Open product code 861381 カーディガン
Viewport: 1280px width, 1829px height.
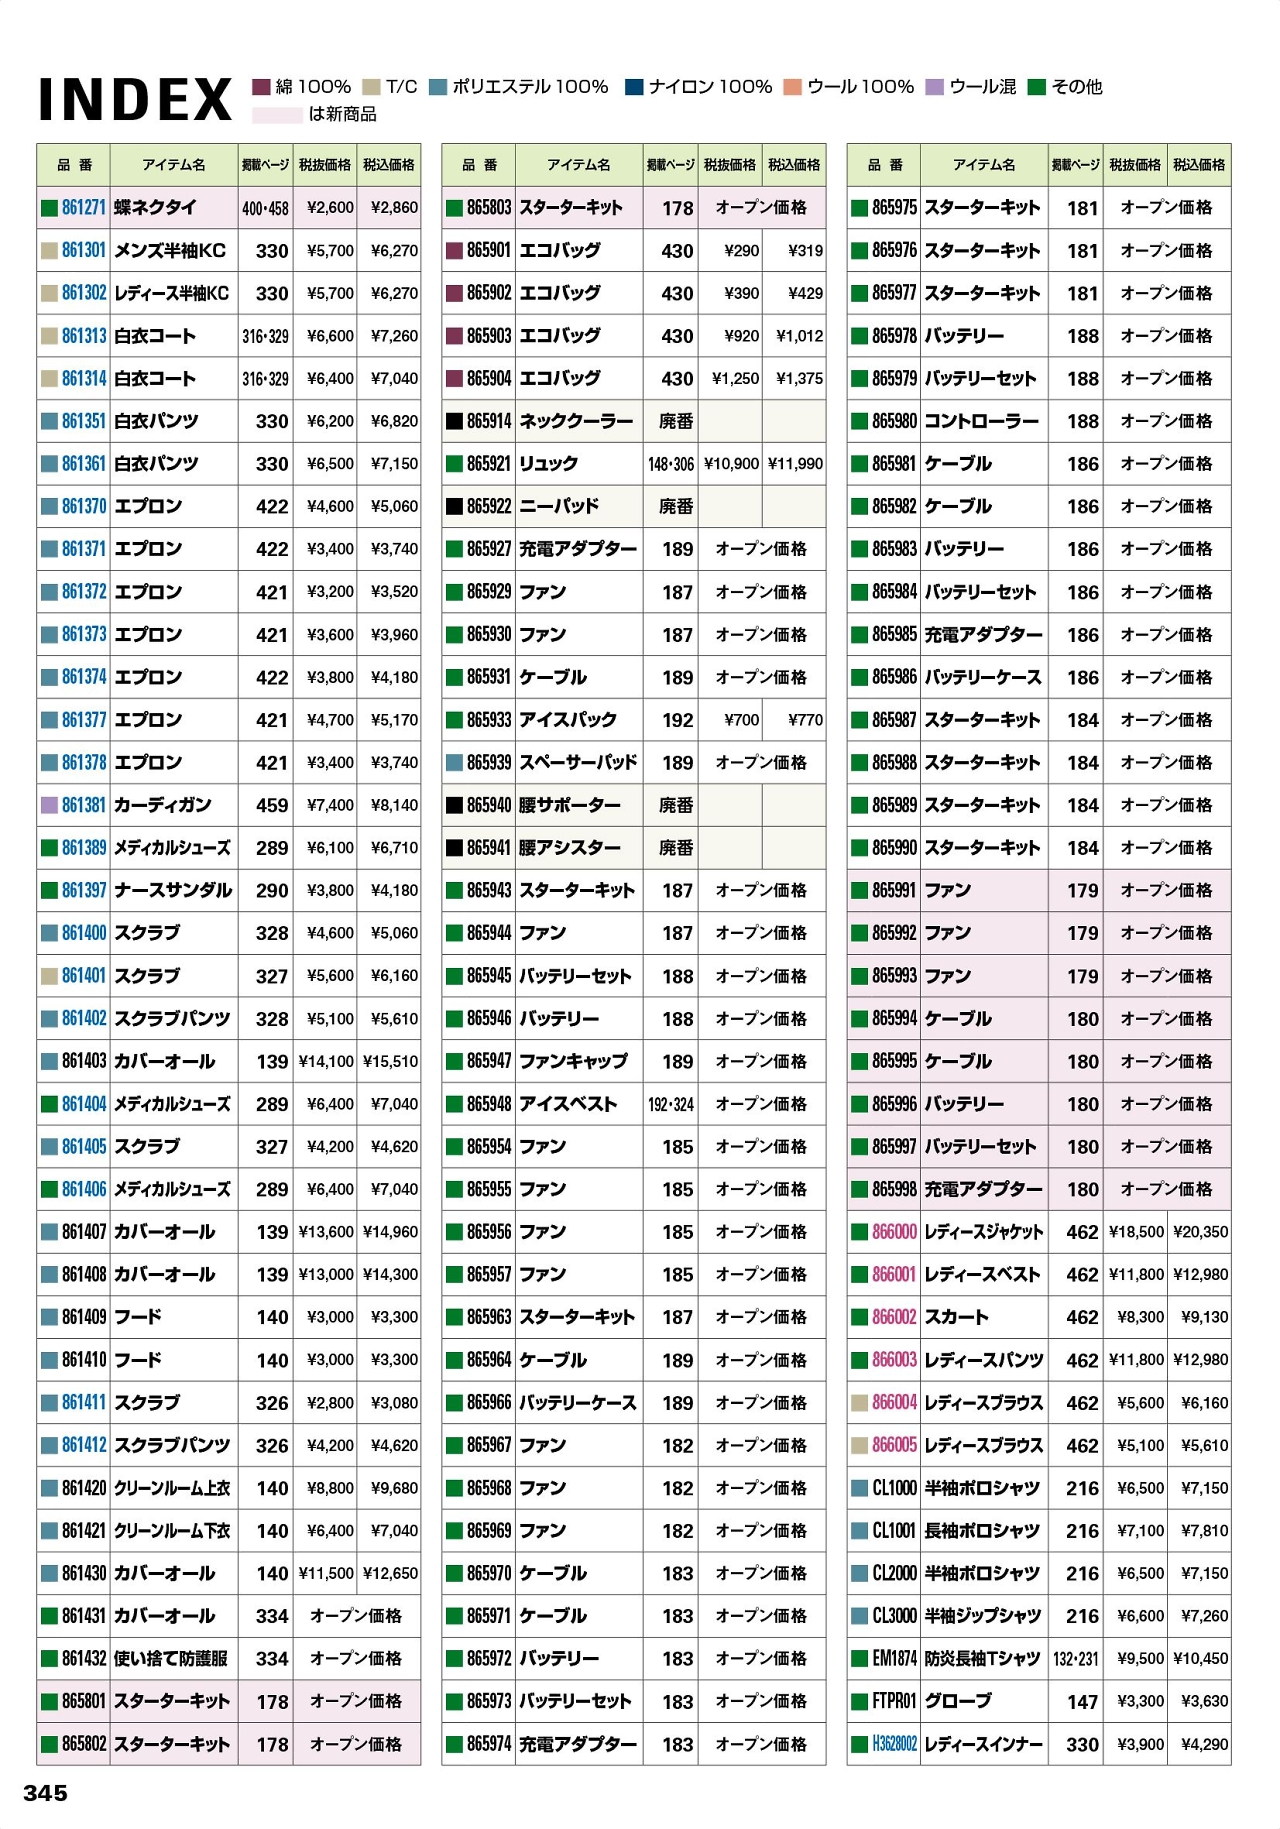[83, 805]
